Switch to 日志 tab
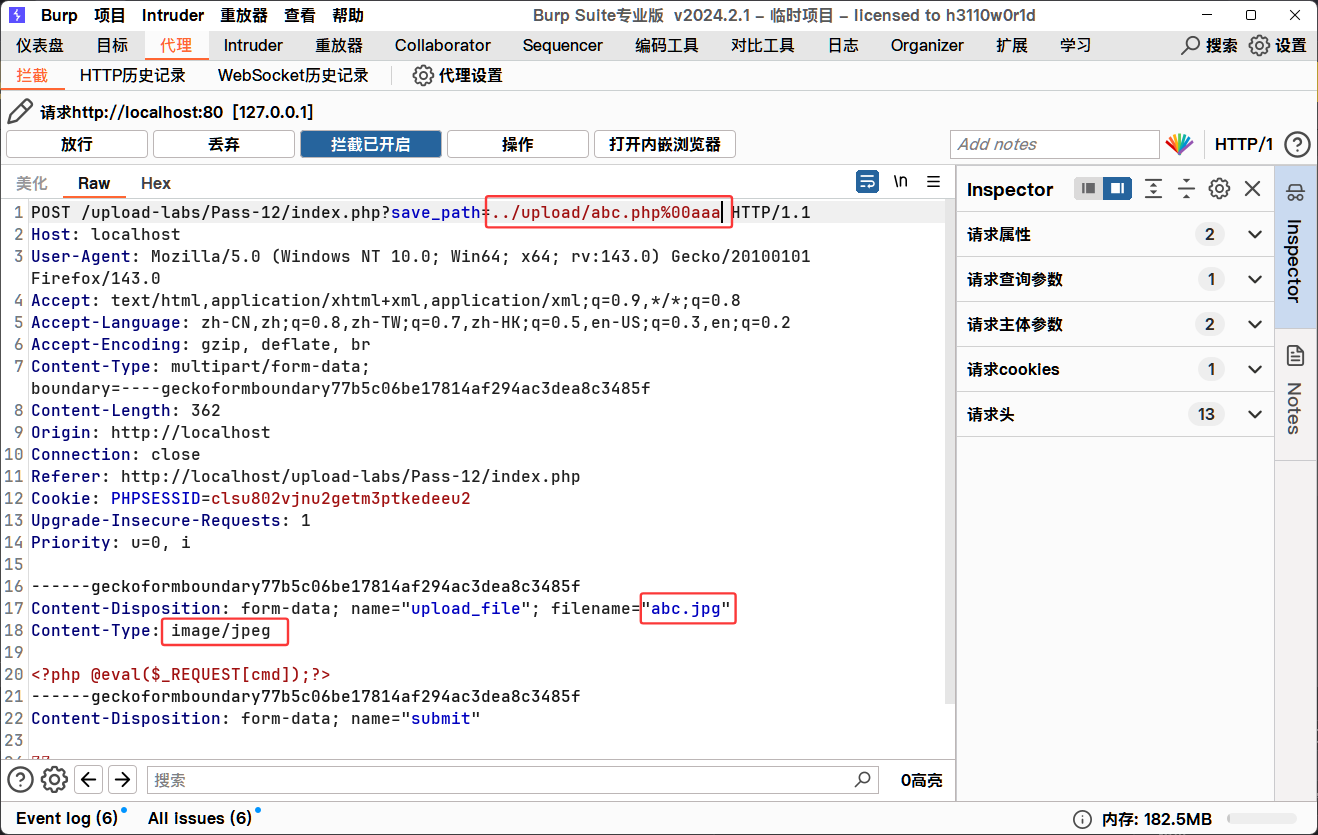The height and width of the screenshot is (835, 1318). (x=843, y=46)
